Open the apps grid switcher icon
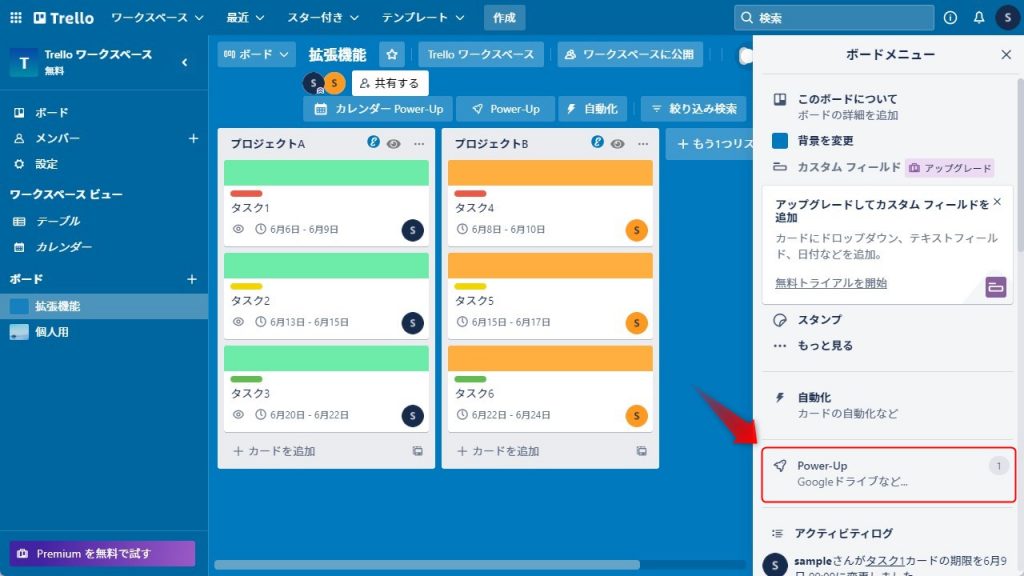The image size is (1024, 576). [x=16, y=18]
